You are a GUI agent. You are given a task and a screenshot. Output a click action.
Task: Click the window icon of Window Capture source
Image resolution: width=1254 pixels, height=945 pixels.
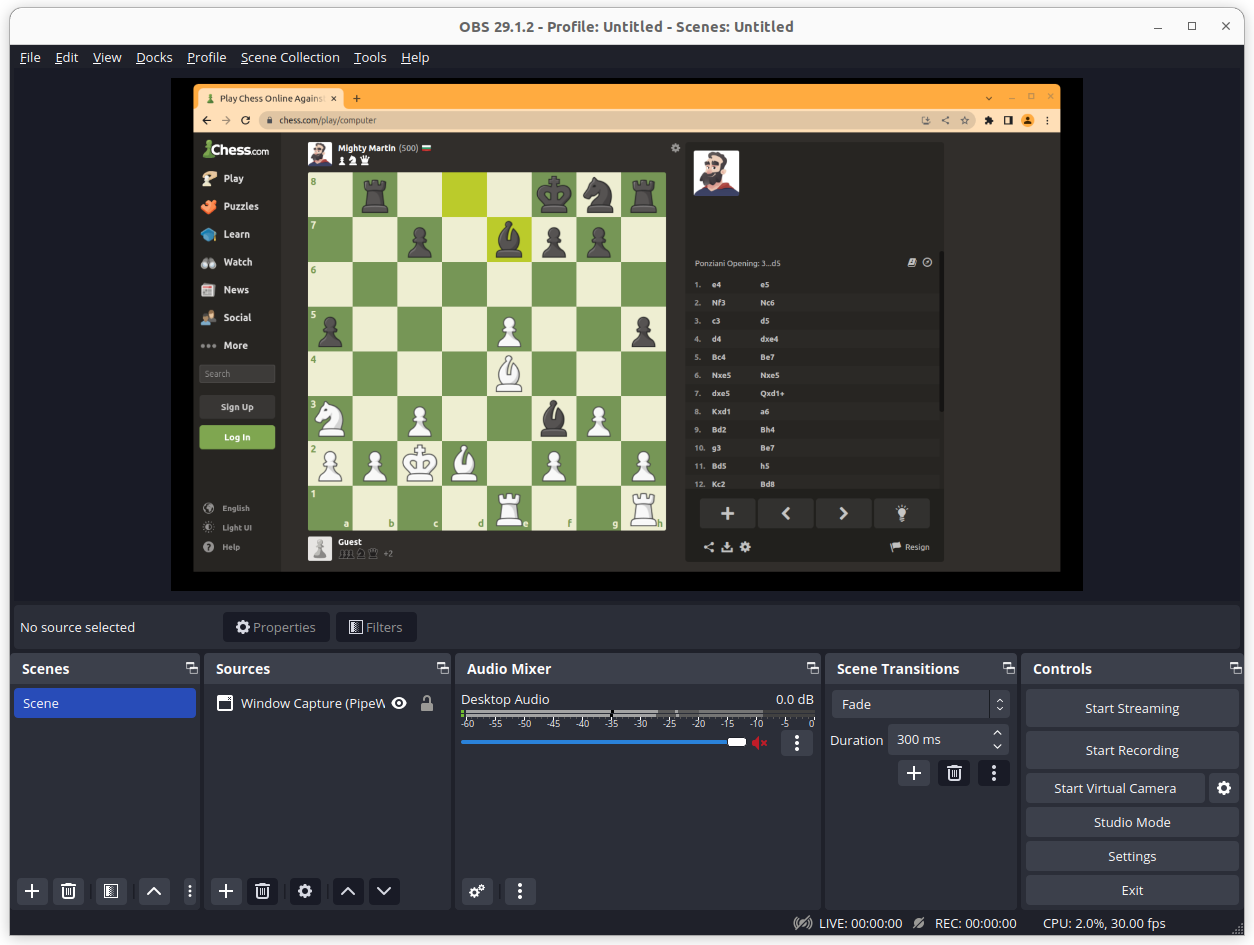225,703
